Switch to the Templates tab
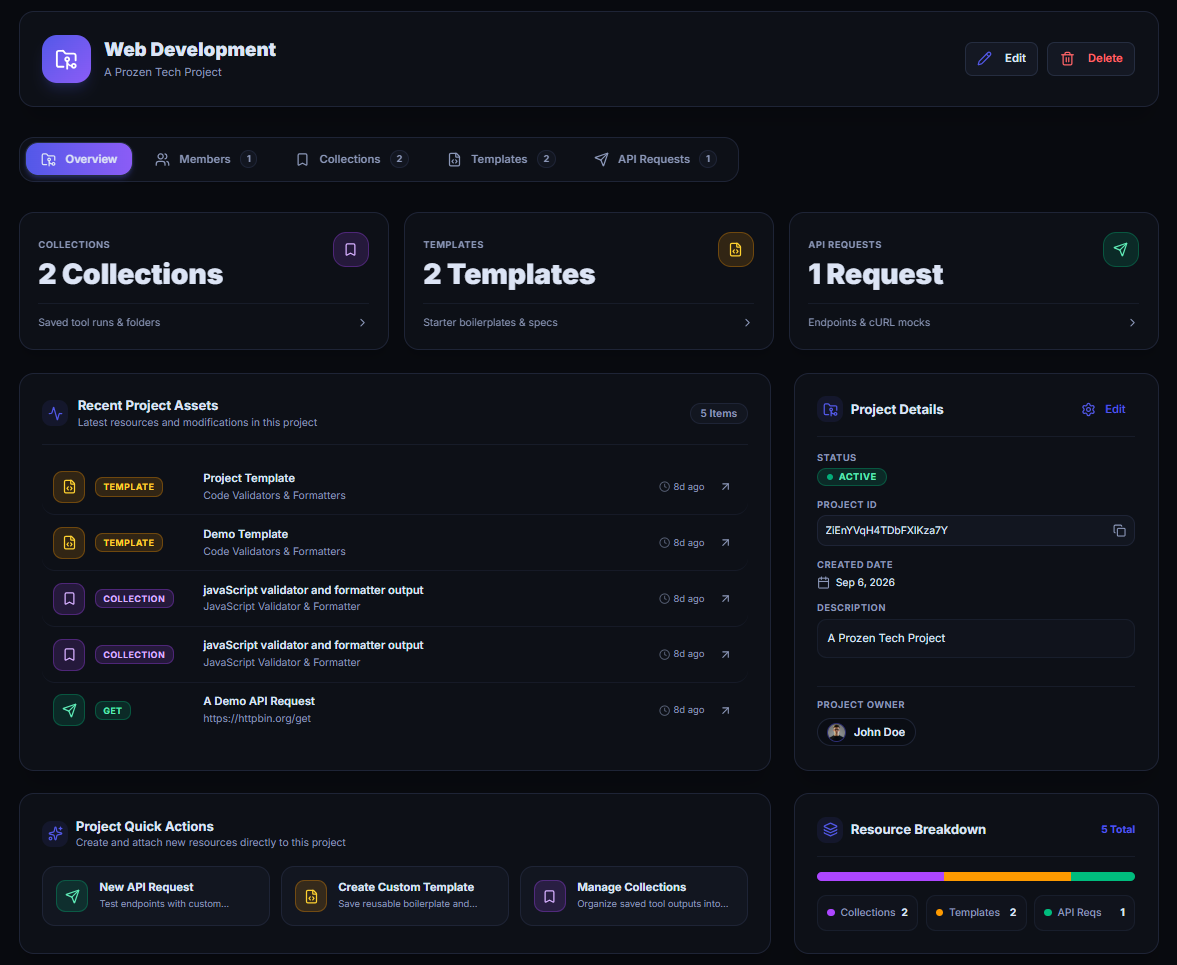 (501, 159)
